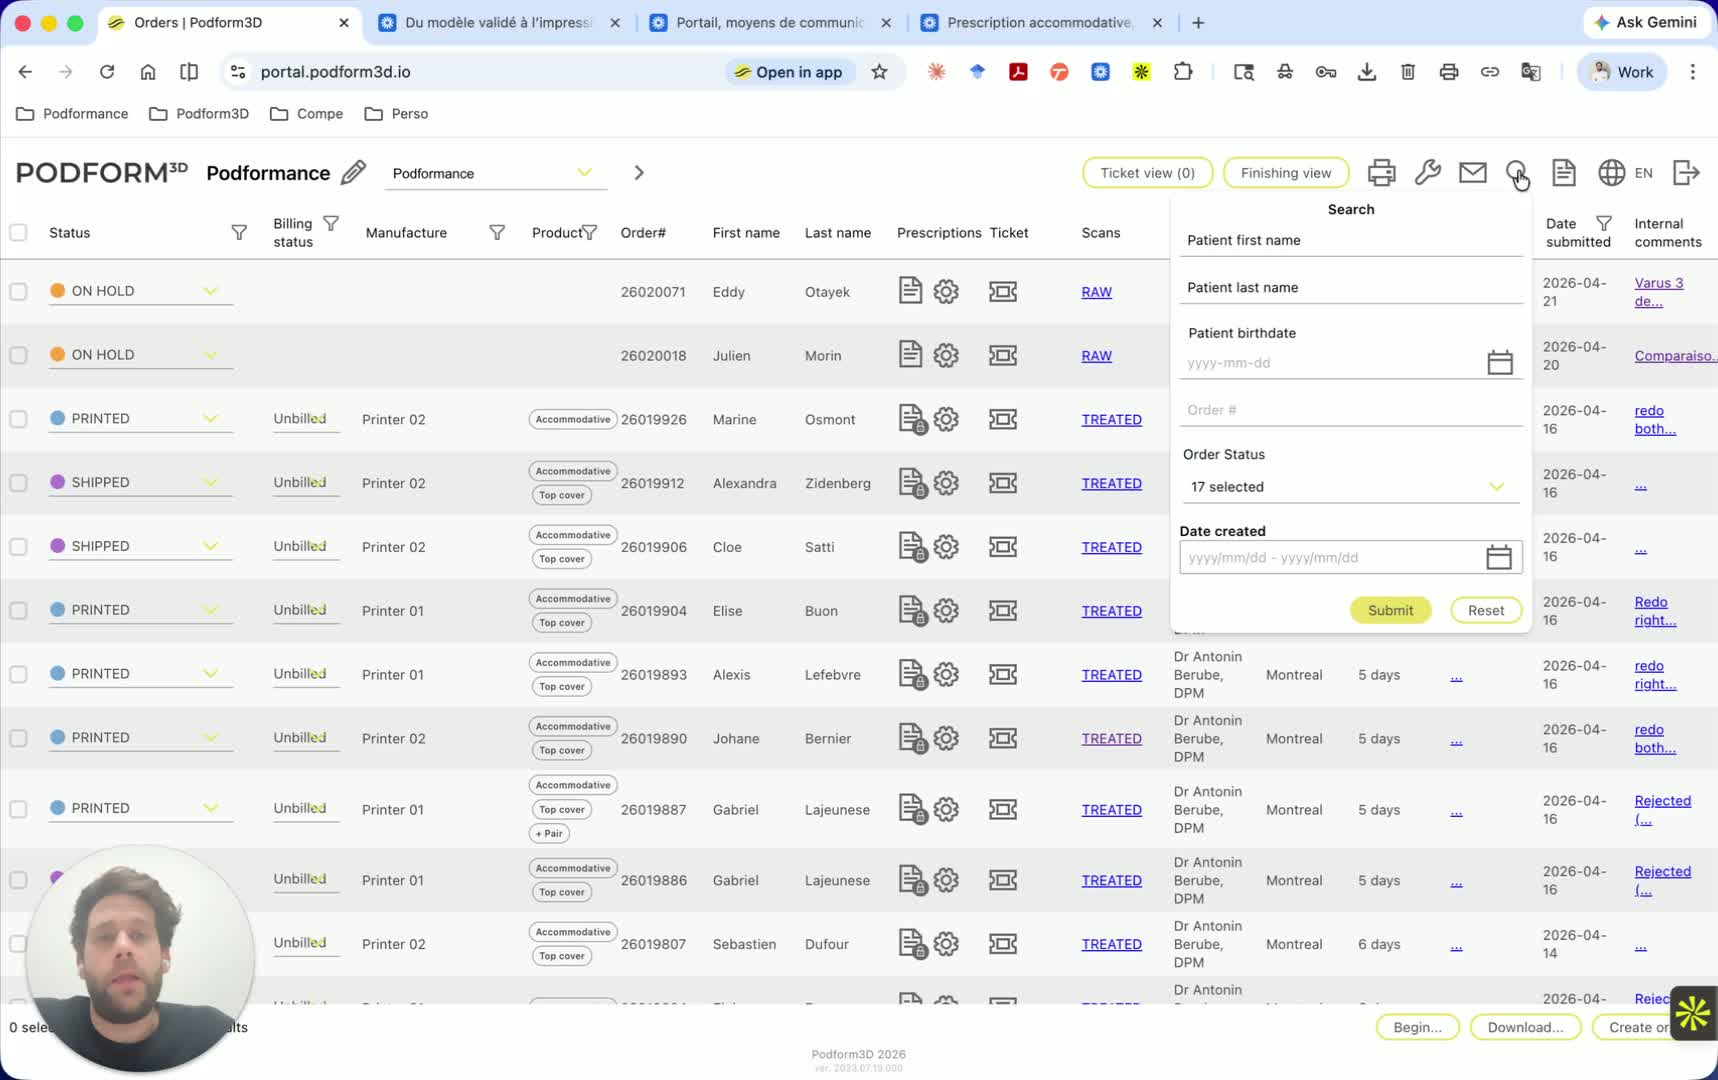Filter the Manufacture column
Image resolution: width=1718 pixels, height=1080 pixels.
(497, 233)
